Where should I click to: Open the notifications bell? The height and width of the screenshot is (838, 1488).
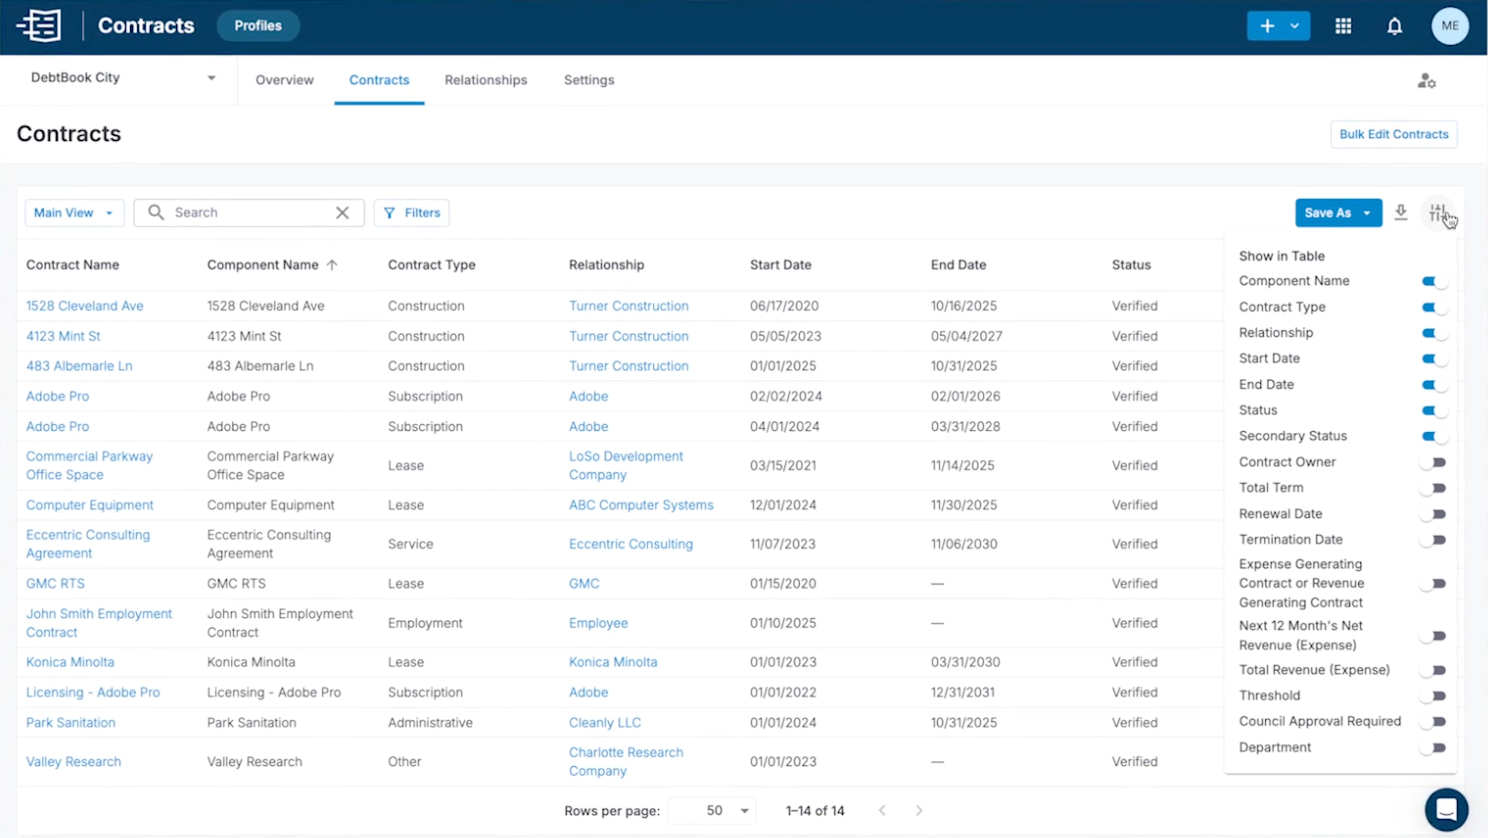coord(1394,26)
